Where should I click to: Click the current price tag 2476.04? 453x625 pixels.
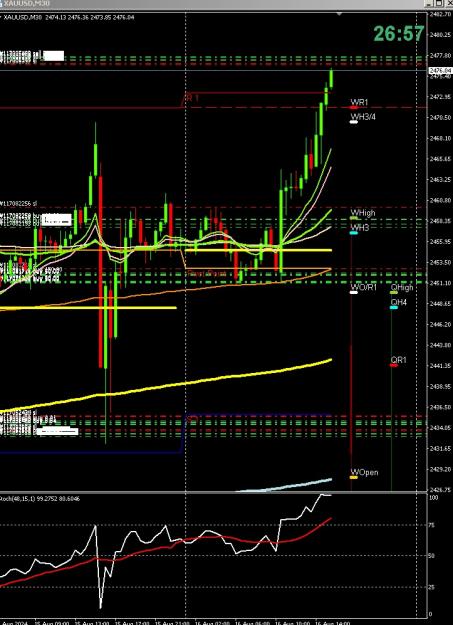coord(441,71)
